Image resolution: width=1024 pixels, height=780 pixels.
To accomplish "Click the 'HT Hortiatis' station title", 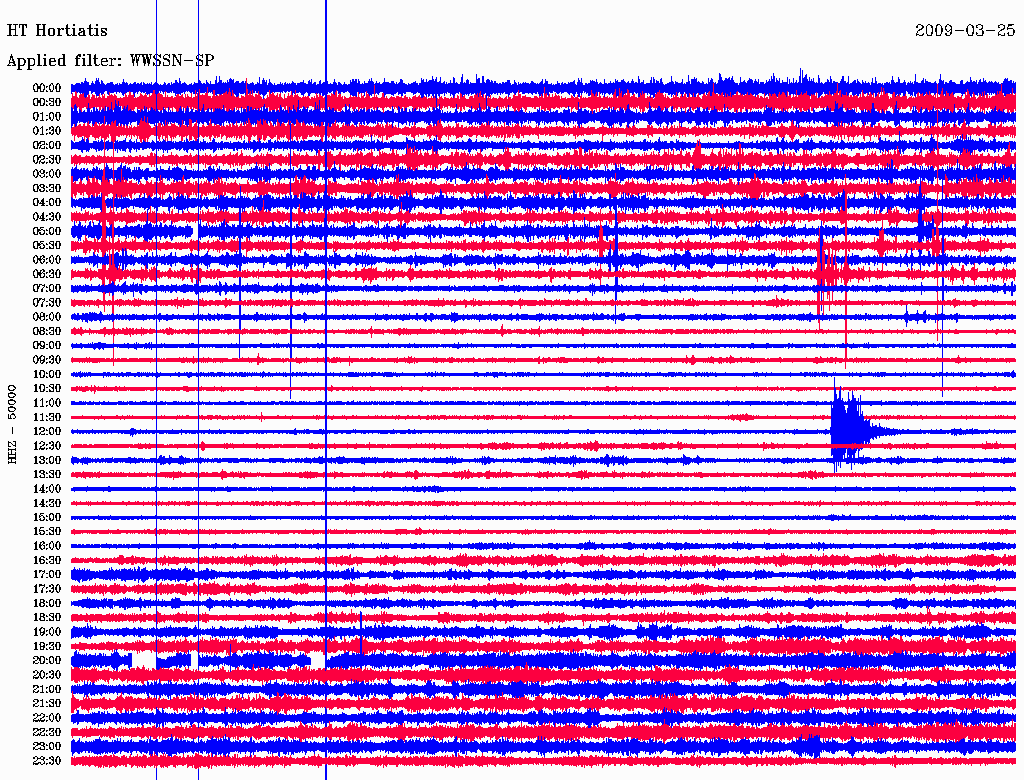I will [57, 31].
